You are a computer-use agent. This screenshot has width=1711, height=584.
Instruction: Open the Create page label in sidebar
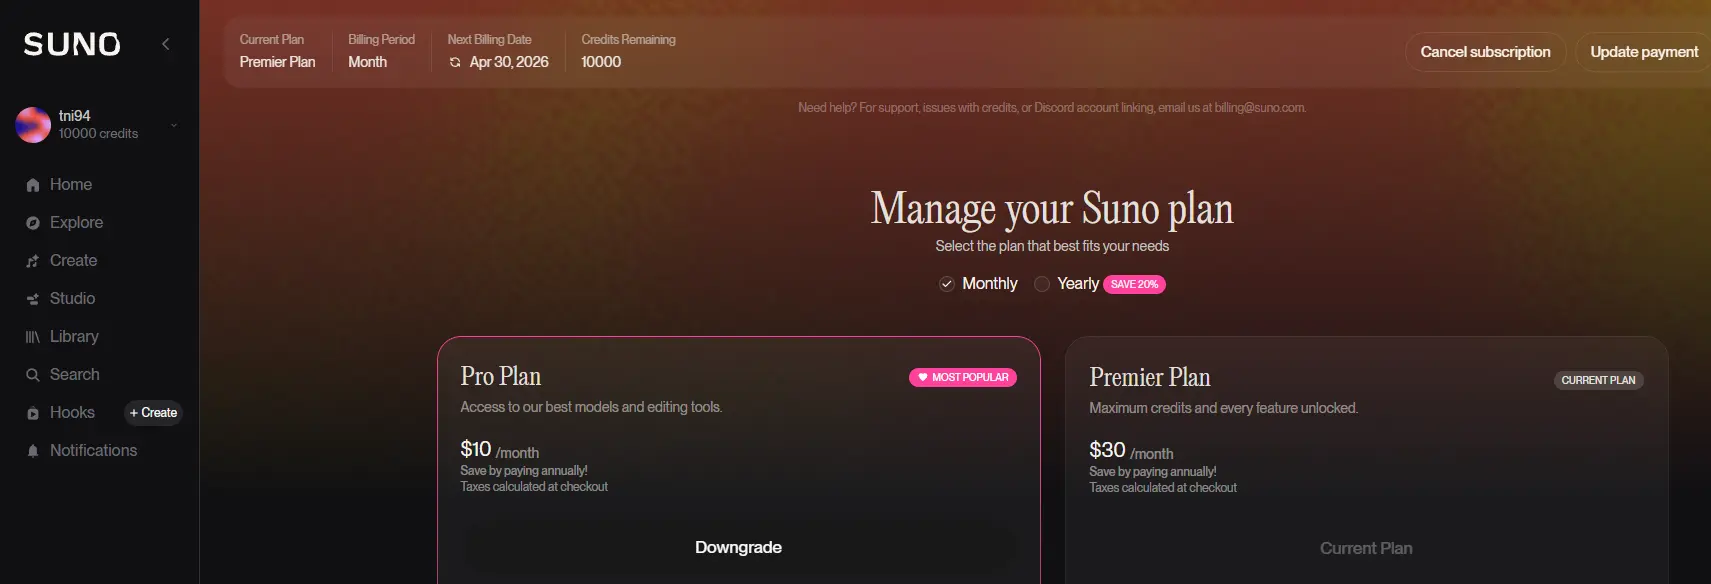pos(74,261)
